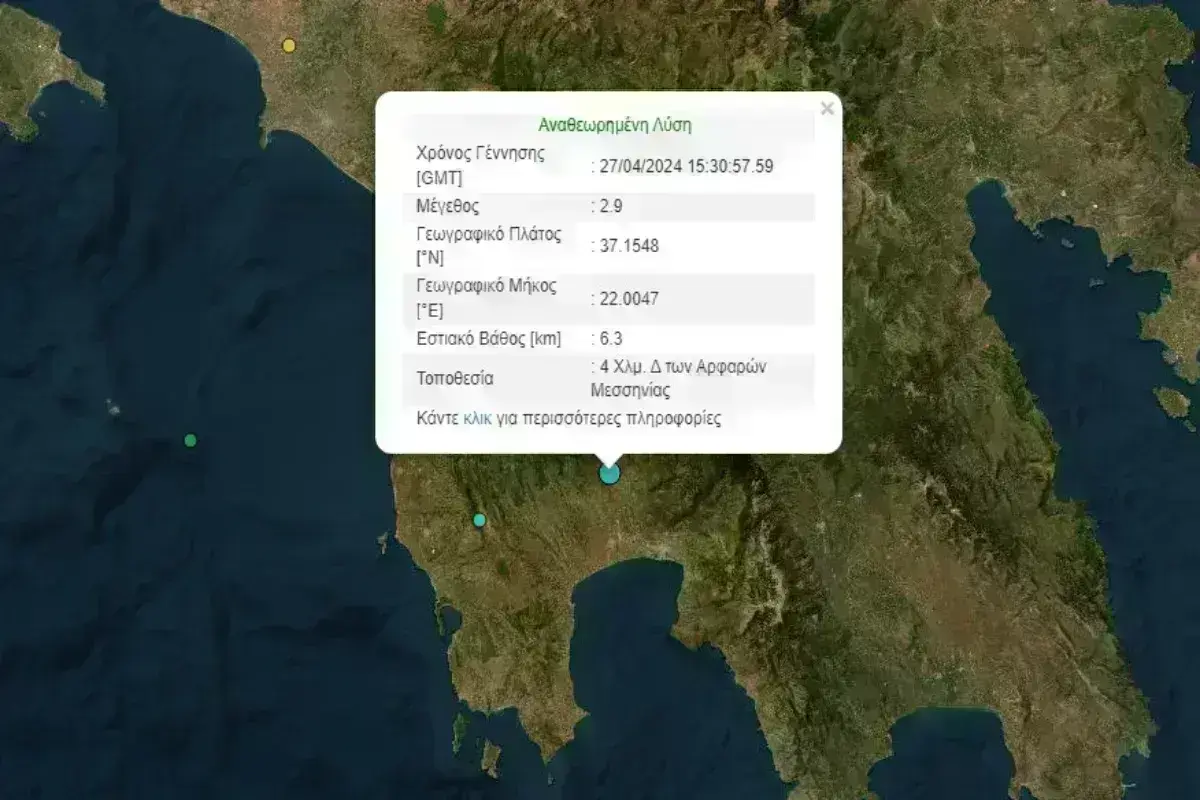1200x800 pixels.
Task: Click the timestamp 27/04/2024 15:30:57.59
Action: pyautogui.click(x=684, y=167)
